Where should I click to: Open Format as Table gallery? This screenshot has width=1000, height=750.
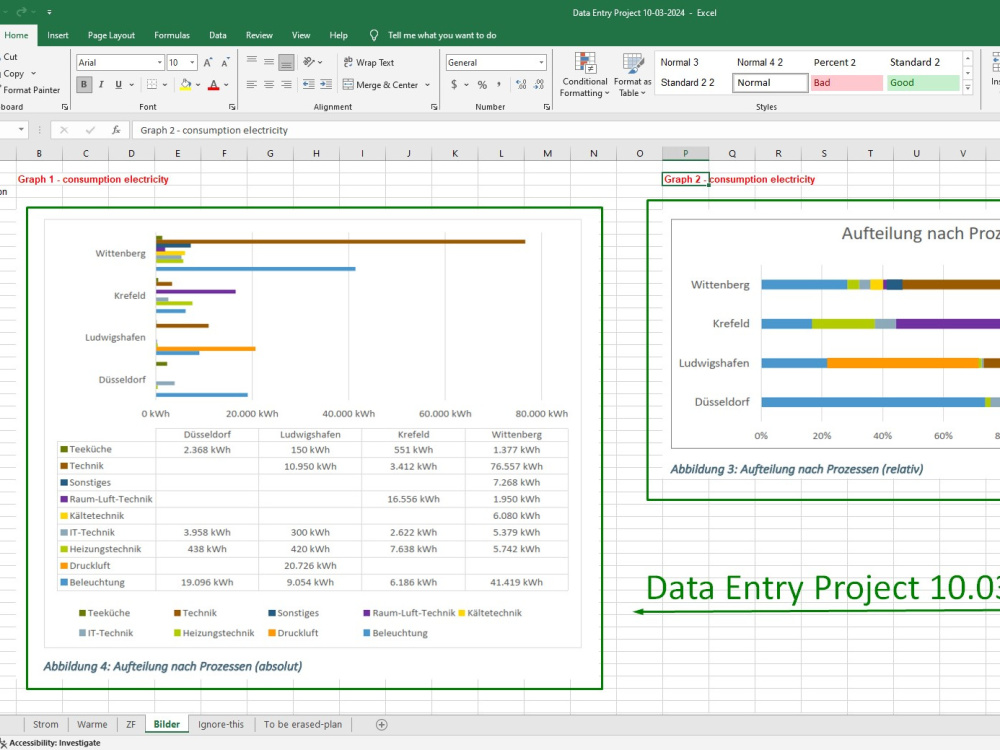click(x=633, y=75)
